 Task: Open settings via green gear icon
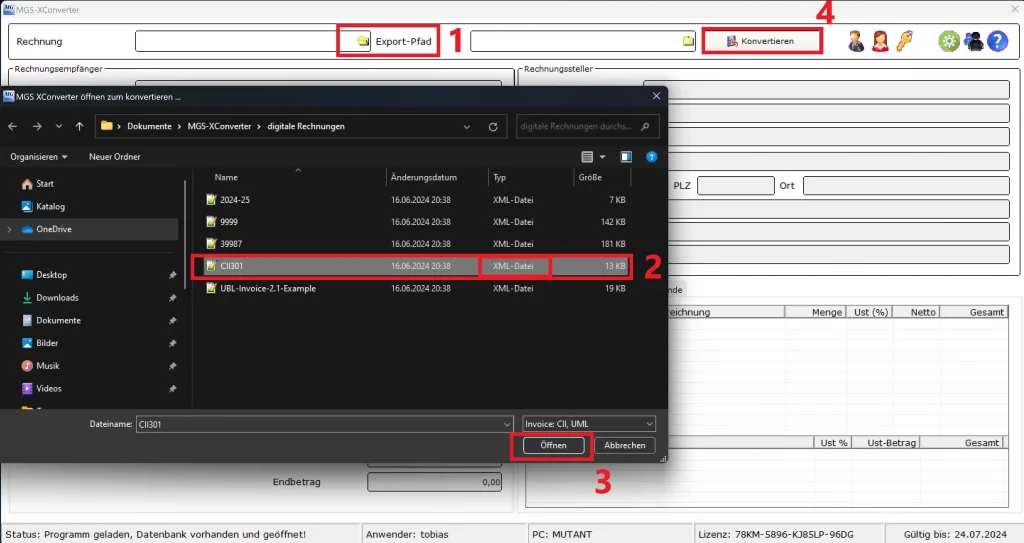pyautogui.click(x=948, y=41)
